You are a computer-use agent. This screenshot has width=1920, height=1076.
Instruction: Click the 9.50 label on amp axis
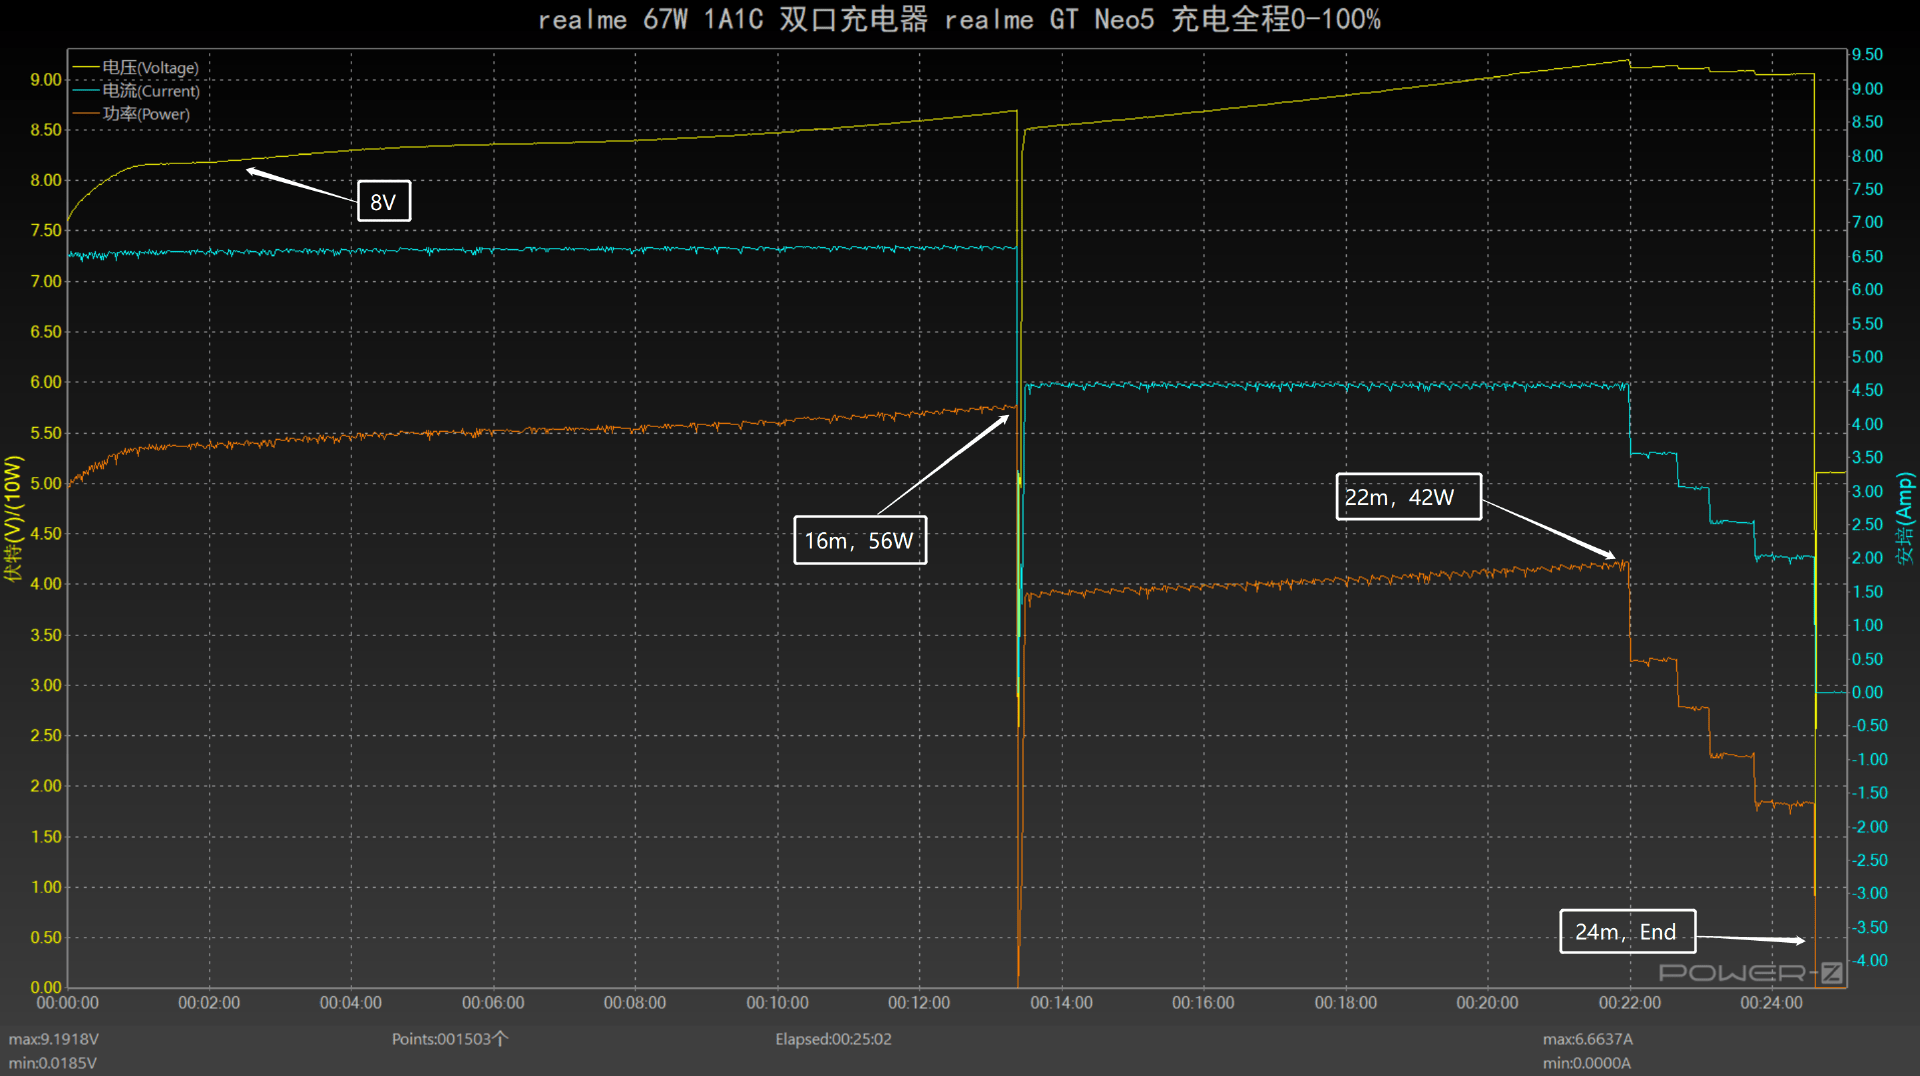[1867, 55]
